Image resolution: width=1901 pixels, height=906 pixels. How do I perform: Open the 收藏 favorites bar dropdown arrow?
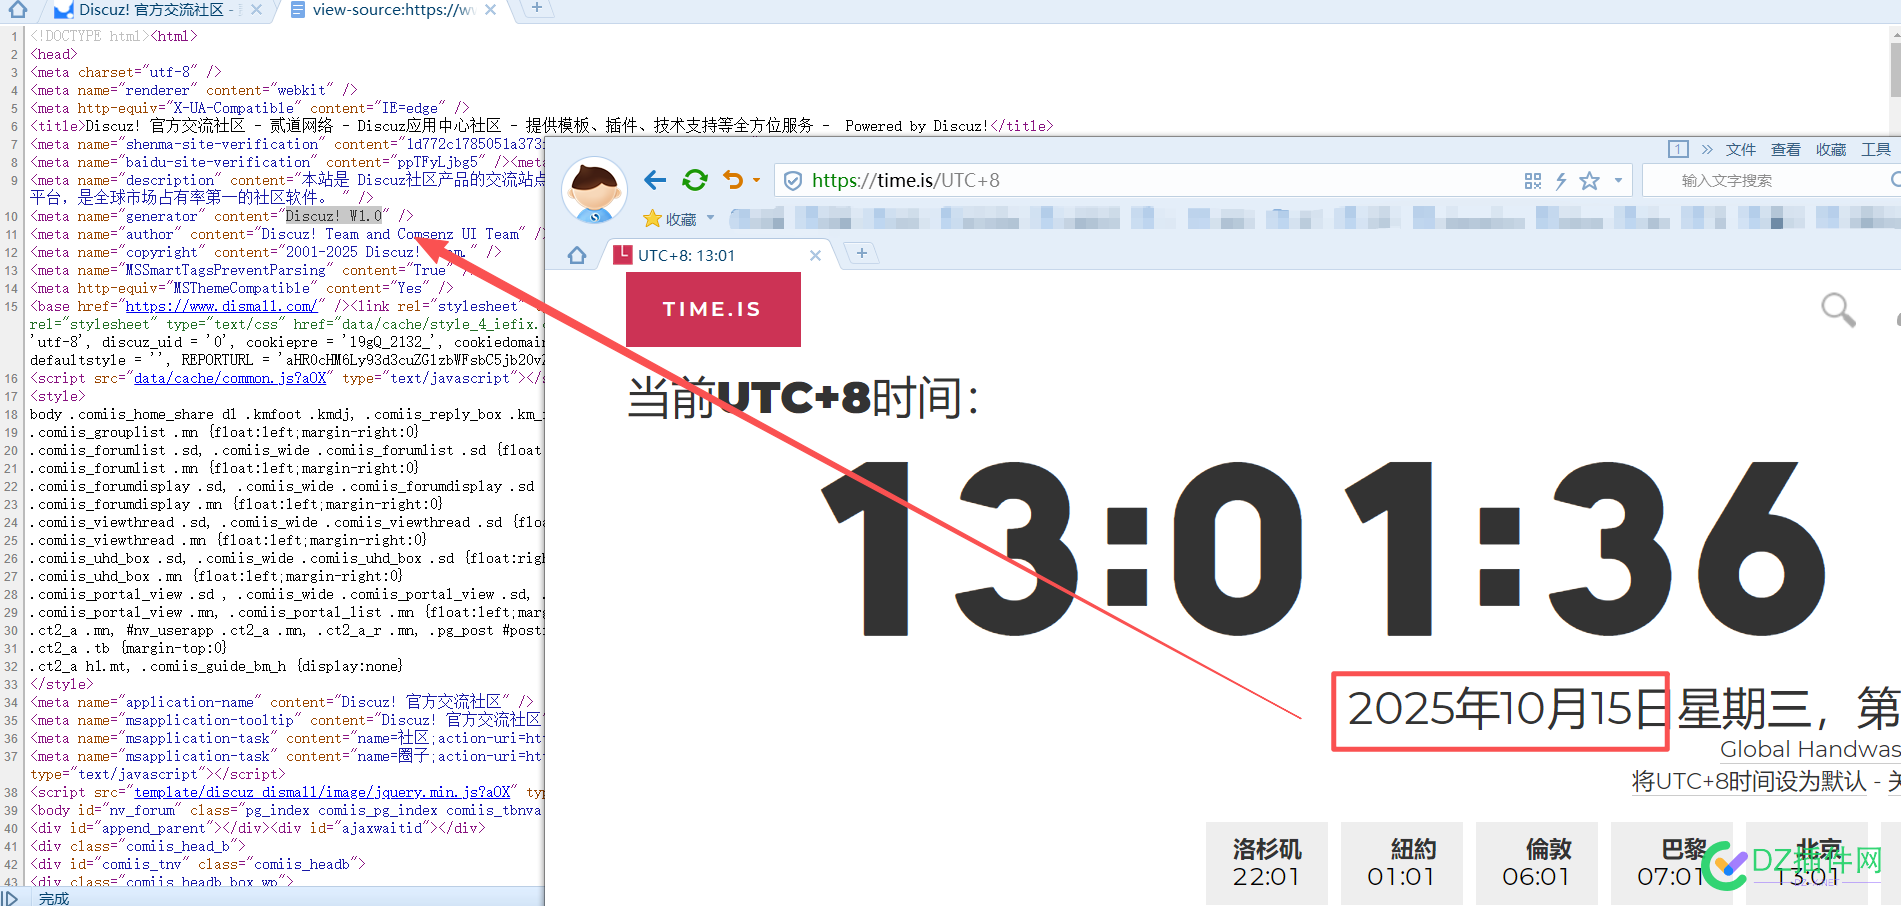click(711, 218)
